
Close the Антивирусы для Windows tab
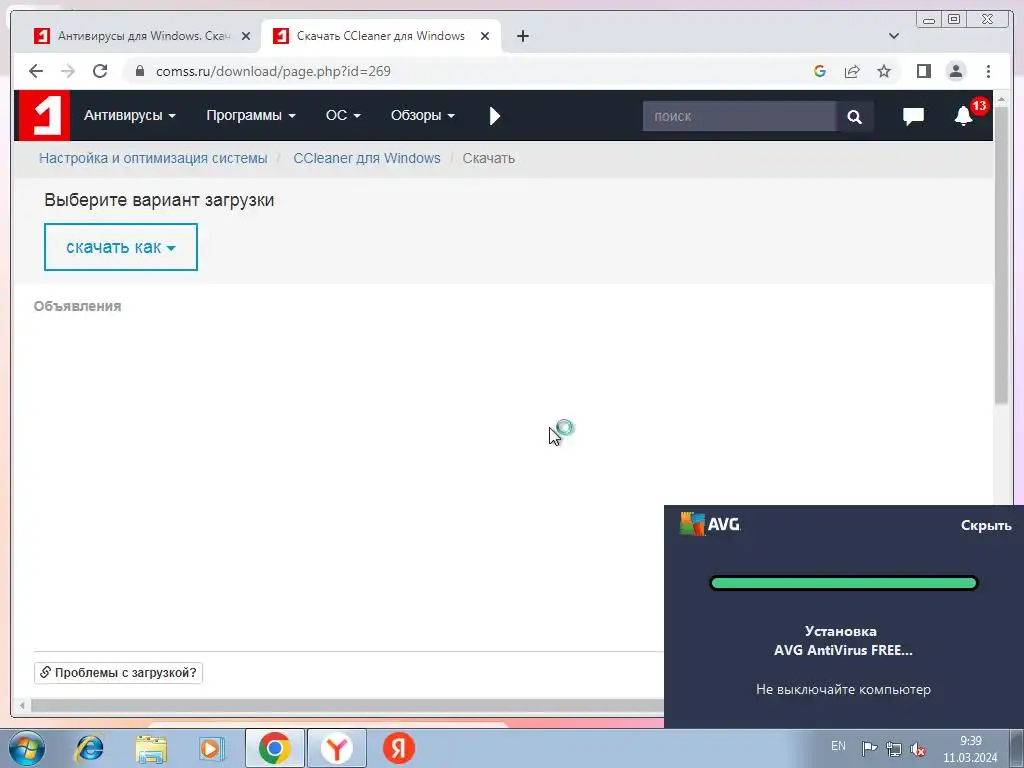point(246,36)
